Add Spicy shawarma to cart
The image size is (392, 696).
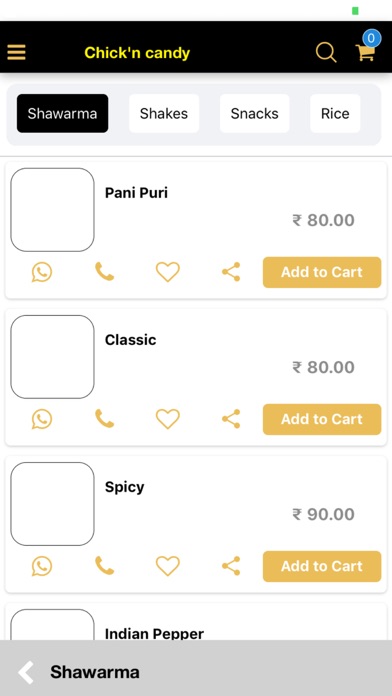tap(322, 566)
